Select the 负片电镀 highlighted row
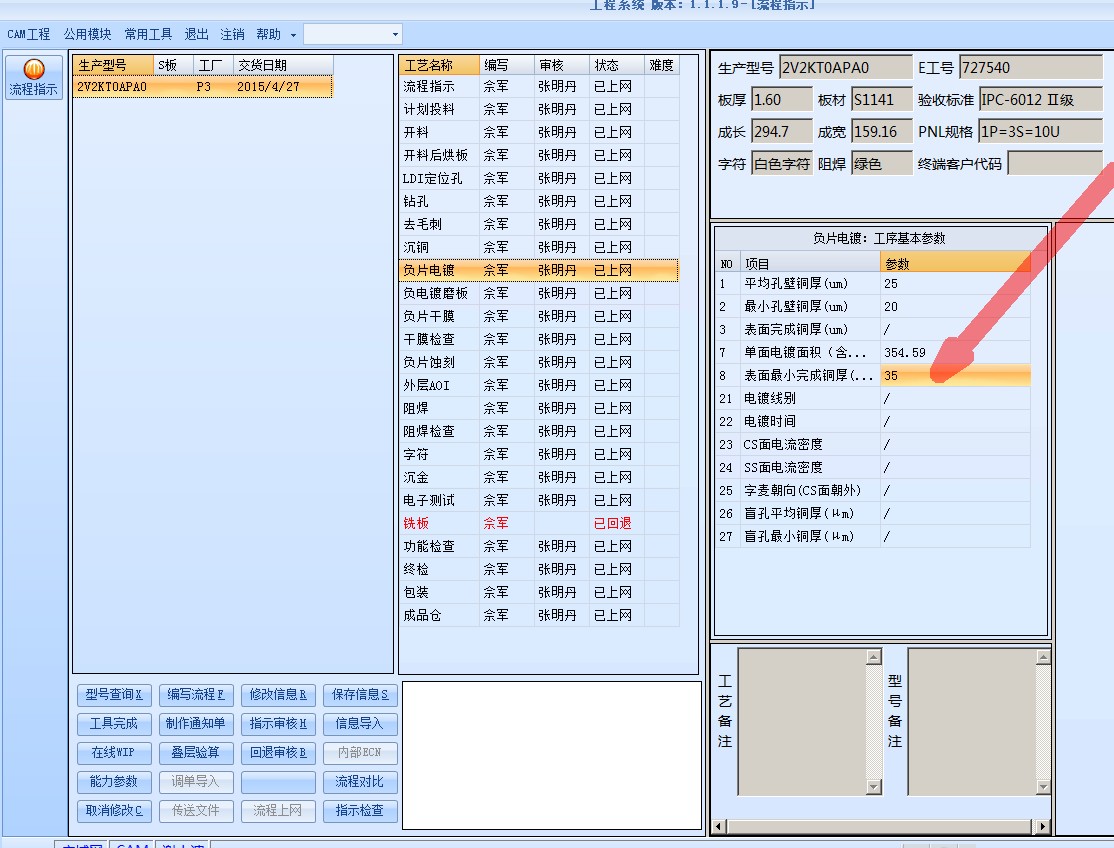1114x848 pixels. [539, 271]
